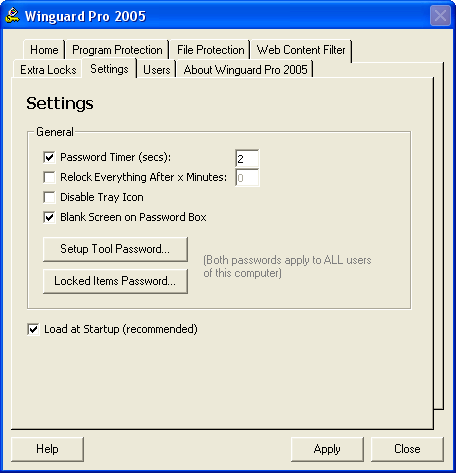
Task: Check the Disable Tray Icon option
Action: tap(49, 197)
